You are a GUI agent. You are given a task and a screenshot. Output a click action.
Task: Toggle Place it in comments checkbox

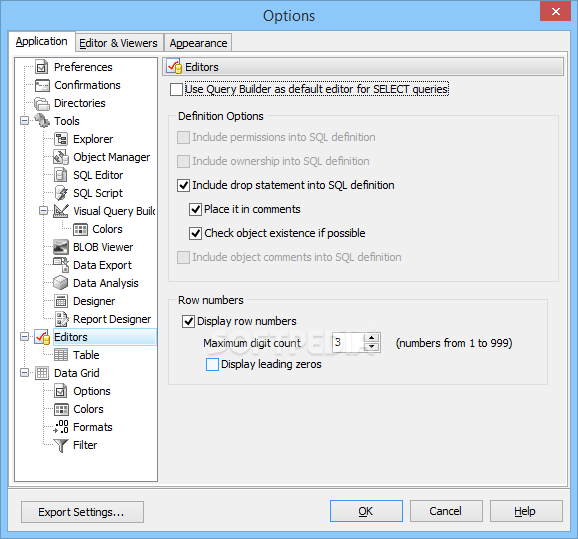[195, 209]
